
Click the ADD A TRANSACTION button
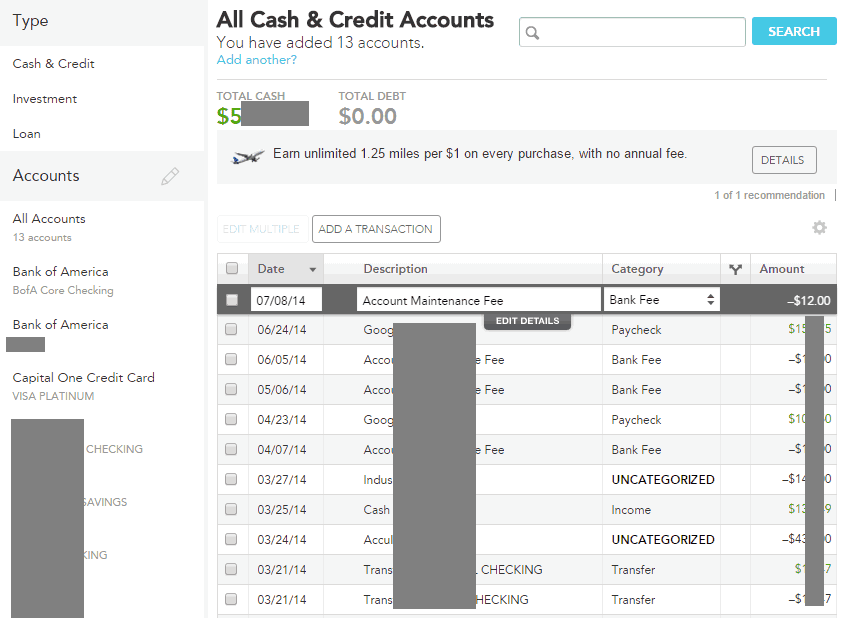point(375,228)
